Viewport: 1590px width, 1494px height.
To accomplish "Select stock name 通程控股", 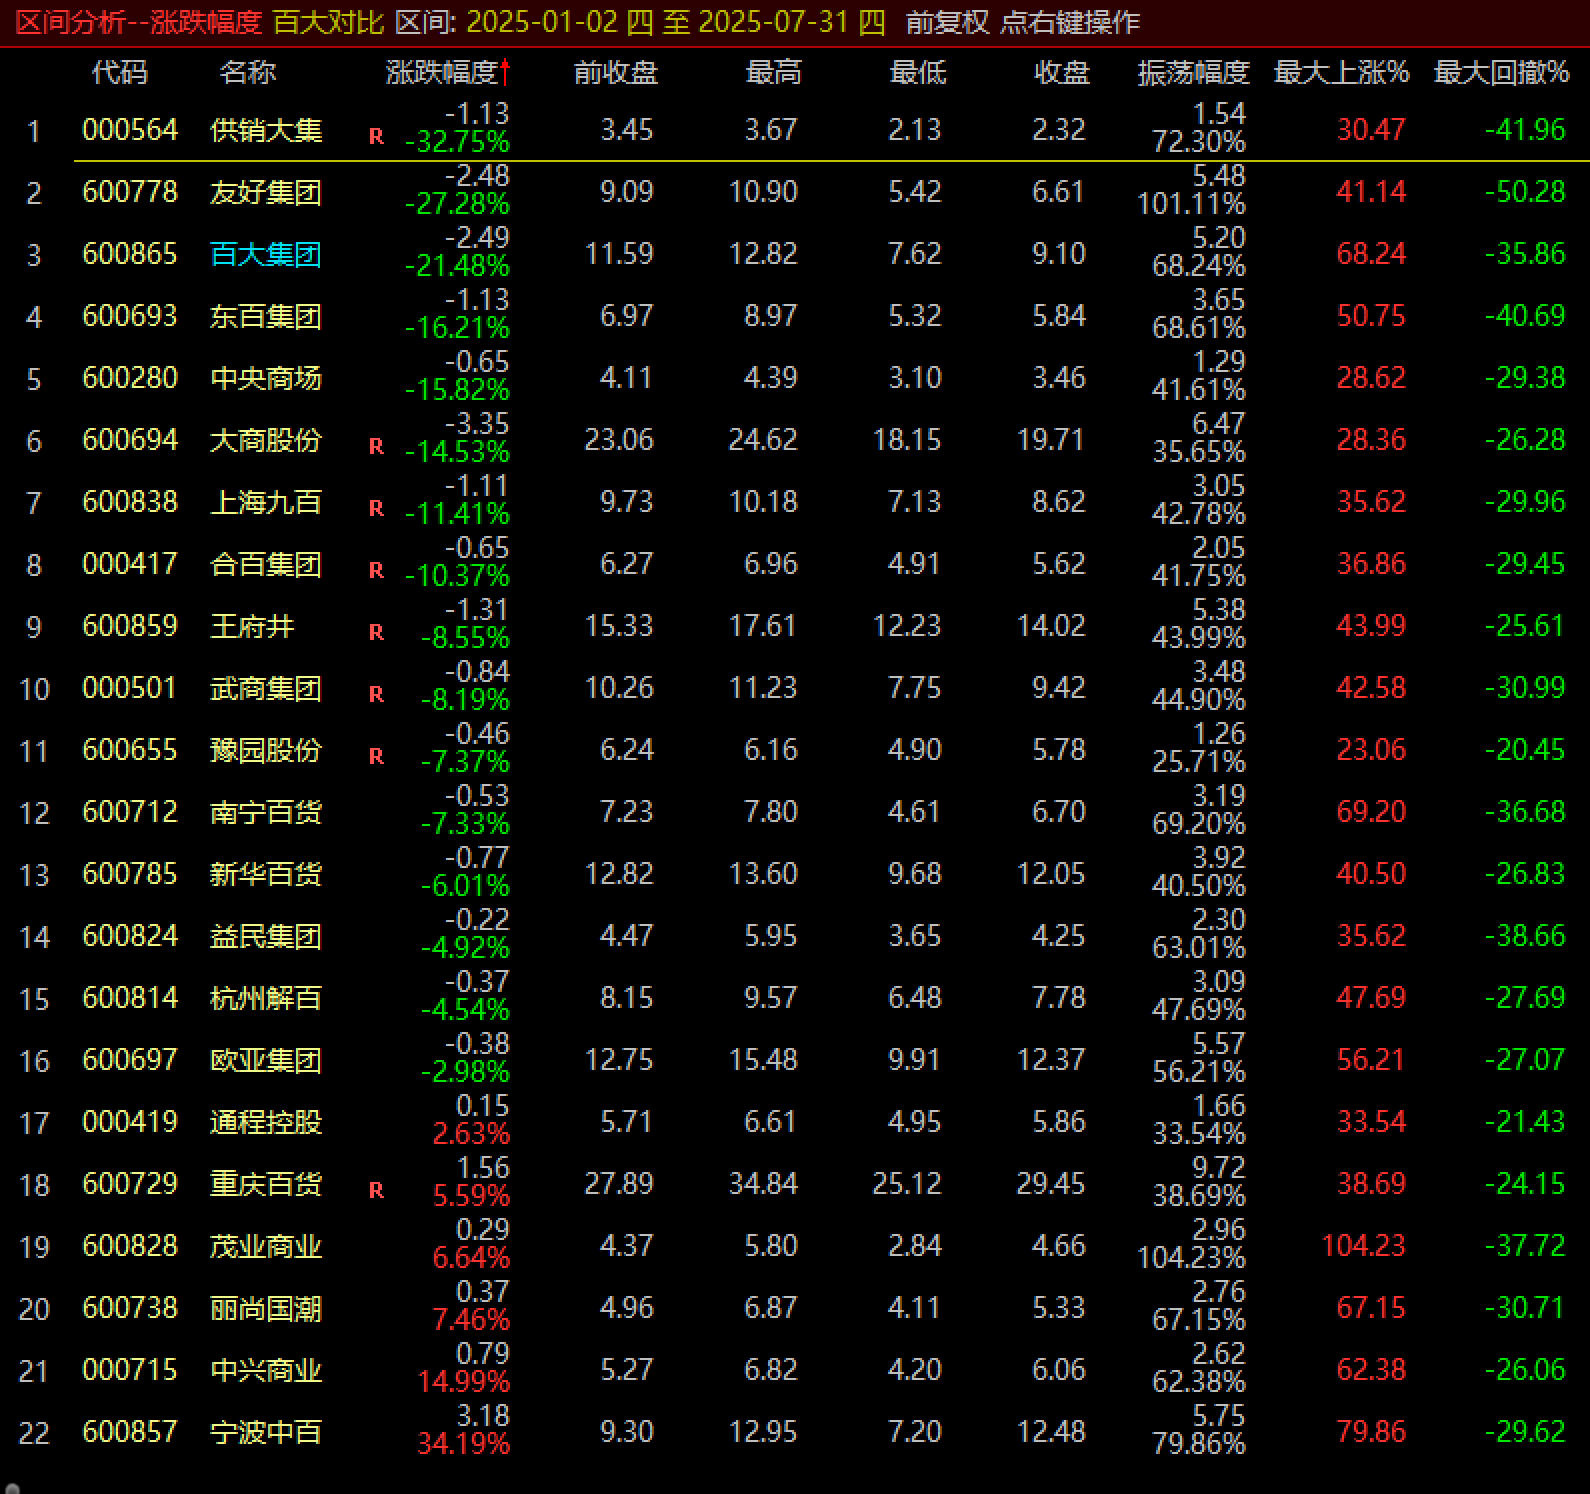I will (x=266, y=1122).
